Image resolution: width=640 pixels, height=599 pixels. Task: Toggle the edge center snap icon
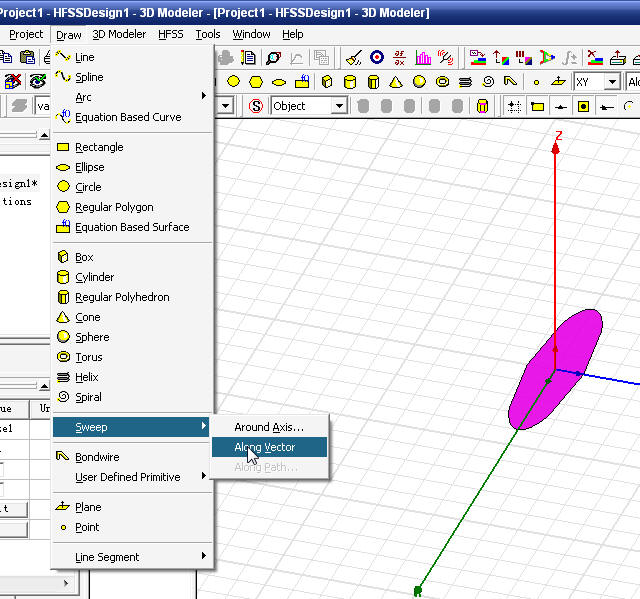coord(561,107)
